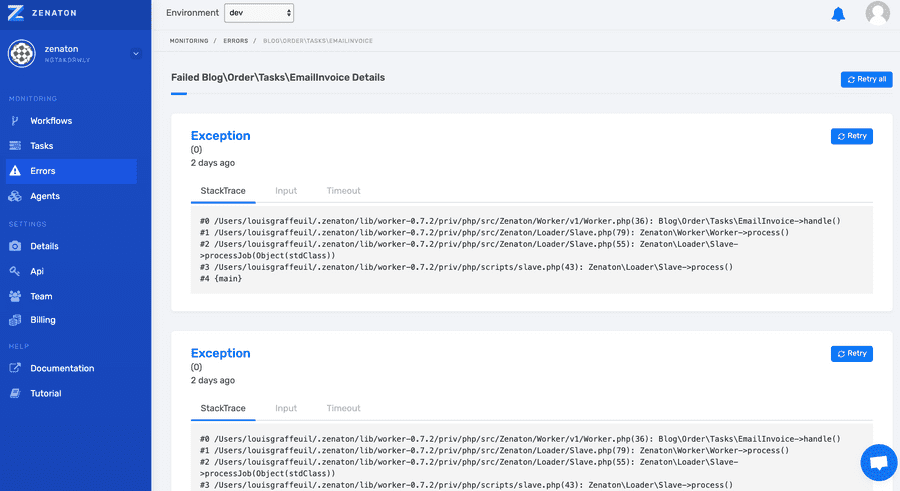Click '#4 {main}' line in first stack trace
The image size is (900, 491).
point(221,279)
